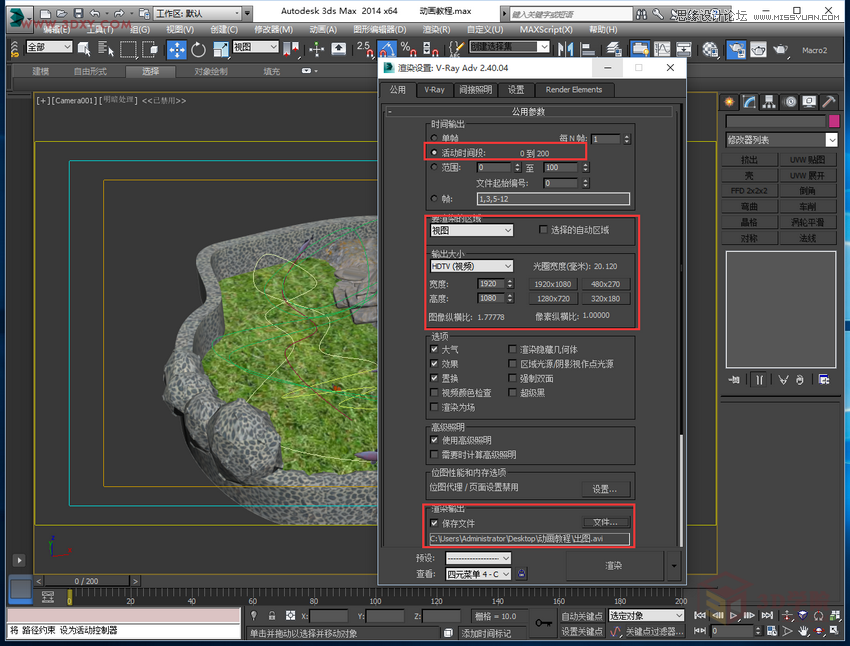This screenshot has height=646, width=850.
Task: Open the Modify panel in command panel
Action: [x=751, y=101]
